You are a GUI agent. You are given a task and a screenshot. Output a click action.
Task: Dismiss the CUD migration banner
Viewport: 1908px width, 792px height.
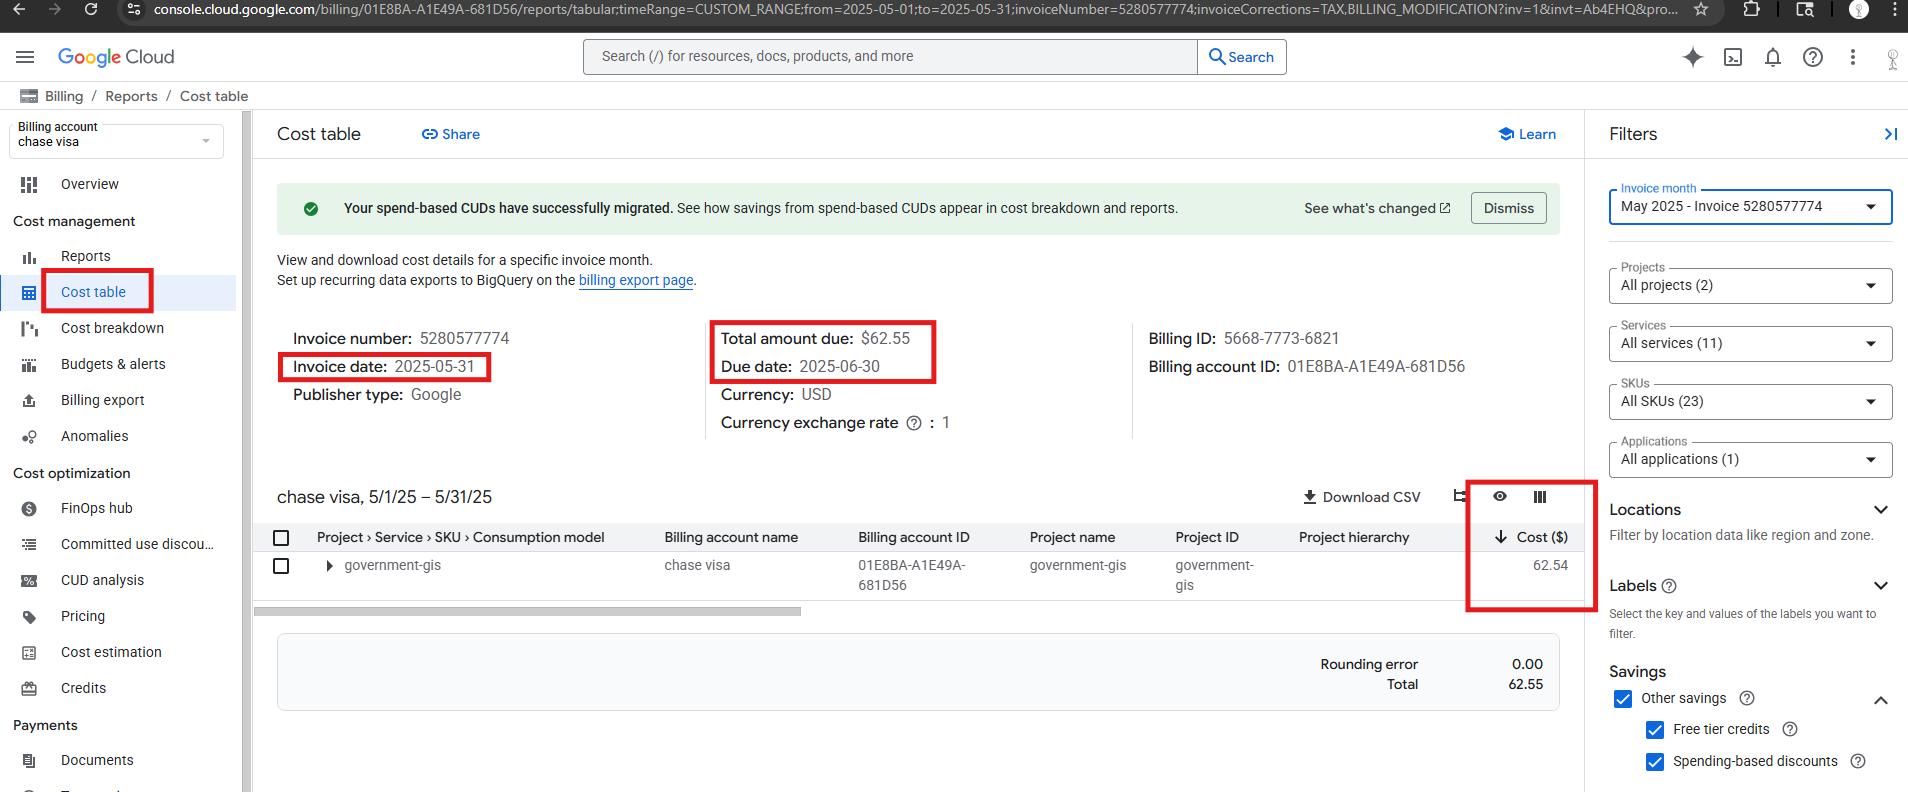(1508, 208)
